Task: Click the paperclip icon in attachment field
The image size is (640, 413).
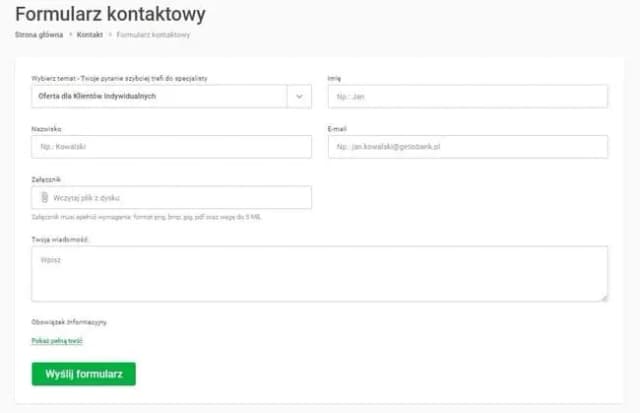Action: coord(45,198)
